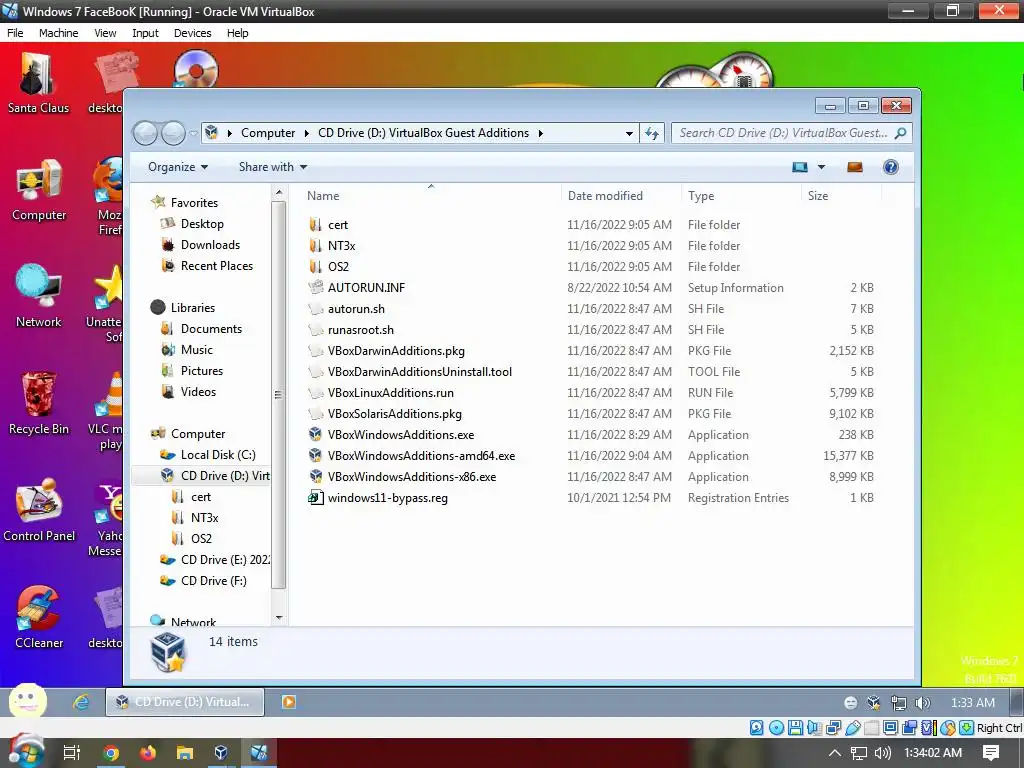Show the preview pane

(854, 167)
